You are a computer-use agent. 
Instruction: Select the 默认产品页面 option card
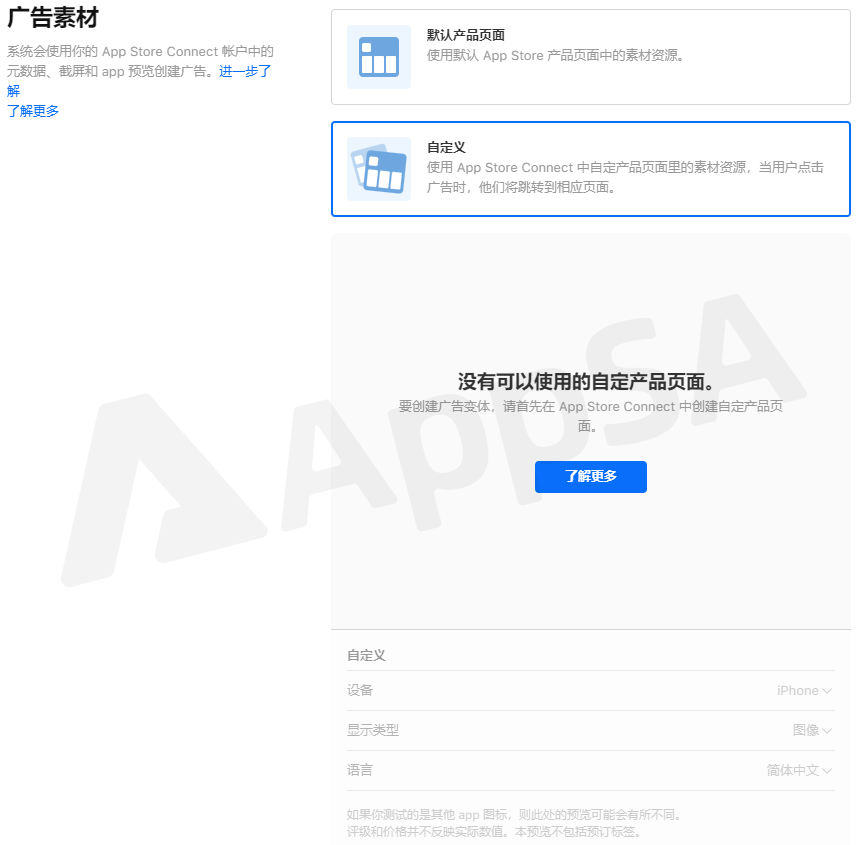tap(590, 57)
